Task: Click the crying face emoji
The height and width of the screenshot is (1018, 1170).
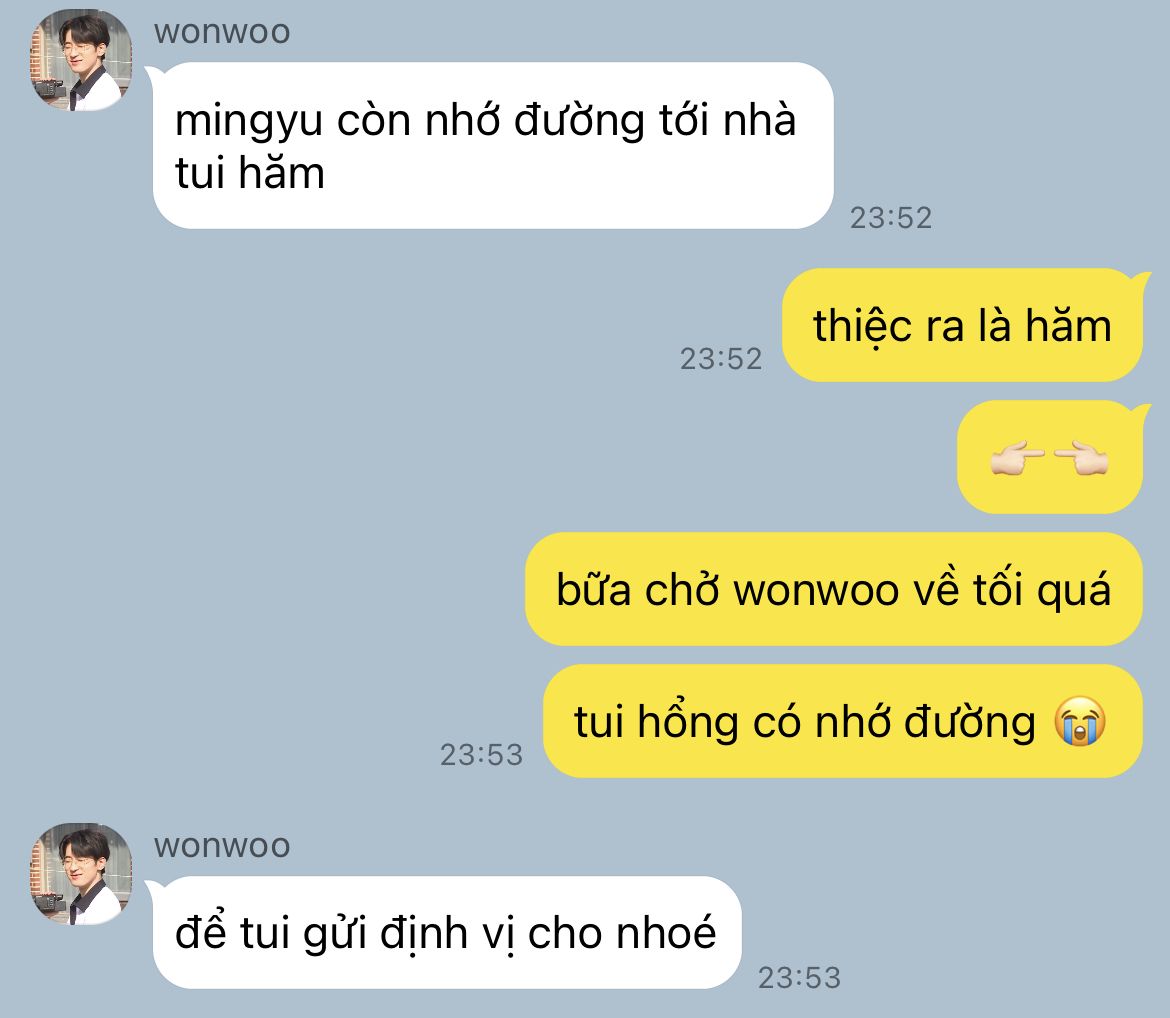Action: click(1080, 721)
